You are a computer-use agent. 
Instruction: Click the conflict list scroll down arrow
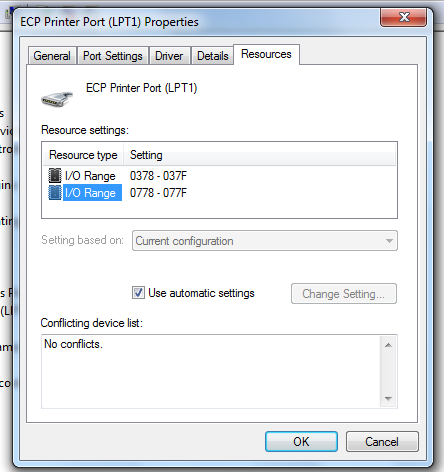(x=388, y=398)
